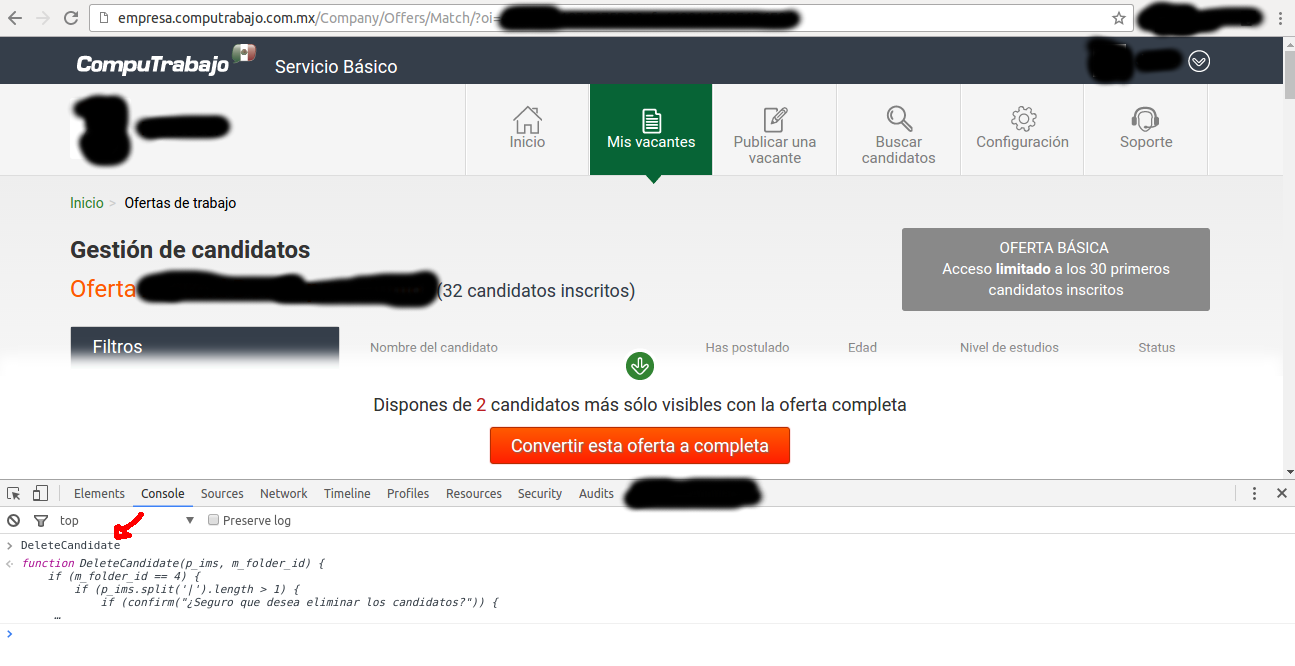This screenshot has height=666, width=1295.
Task: Open the Inicio home tab
Action: pos(527,129)
